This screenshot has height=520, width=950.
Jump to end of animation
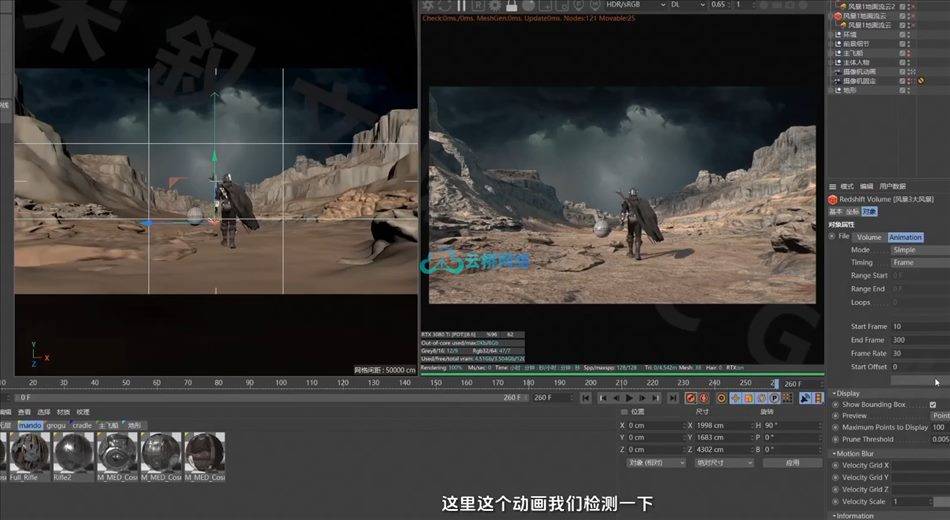click(x=673, y=398)
